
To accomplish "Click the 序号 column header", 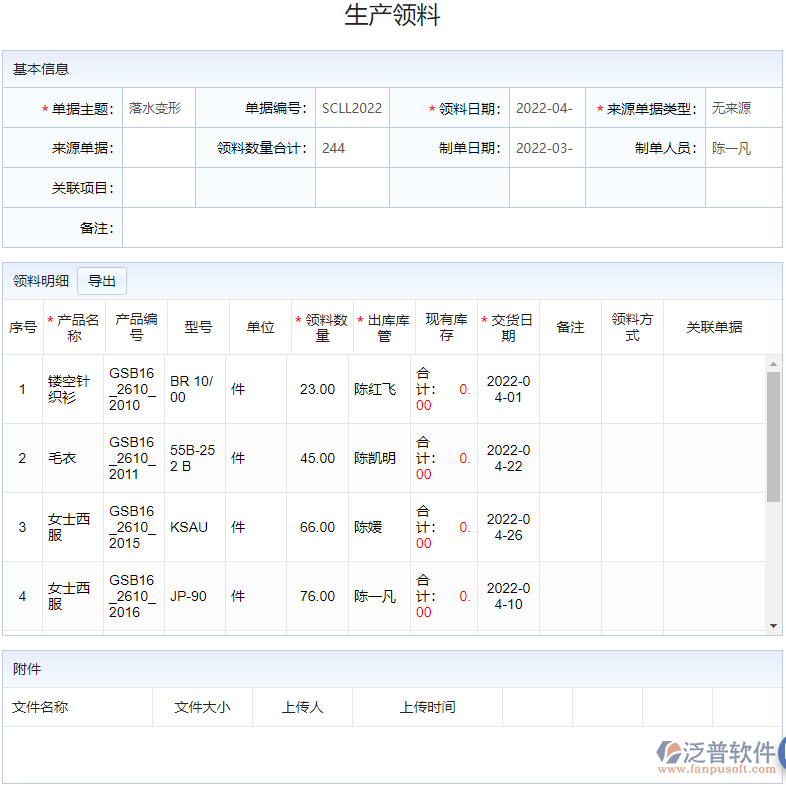I will click(x=23, y=327).
